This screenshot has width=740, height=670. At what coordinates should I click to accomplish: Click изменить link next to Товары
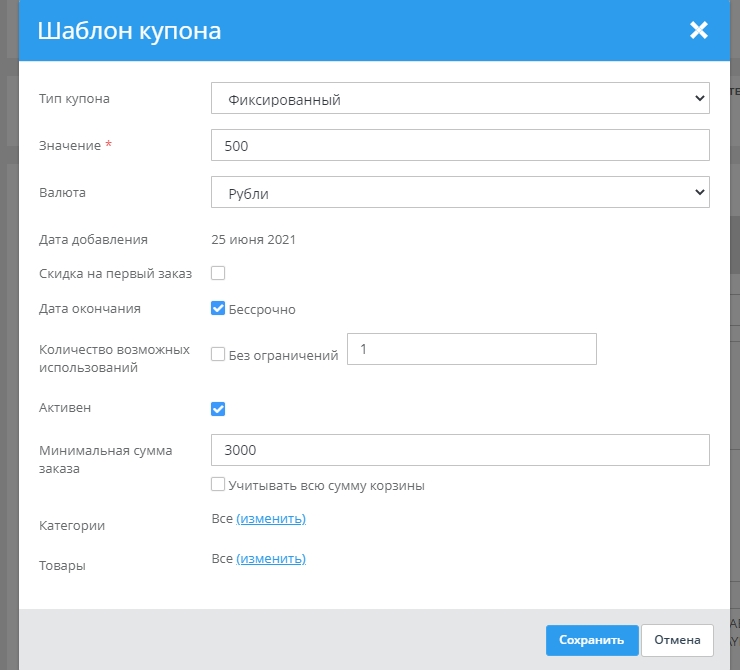(x=271, y=559)
